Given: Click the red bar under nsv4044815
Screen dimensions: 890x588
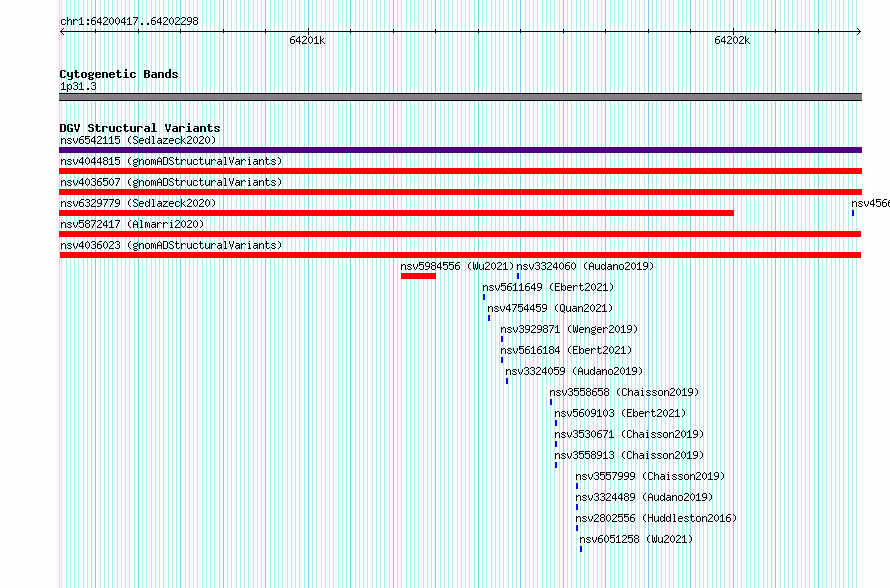Looking at the screenshot, I should 460,171.
